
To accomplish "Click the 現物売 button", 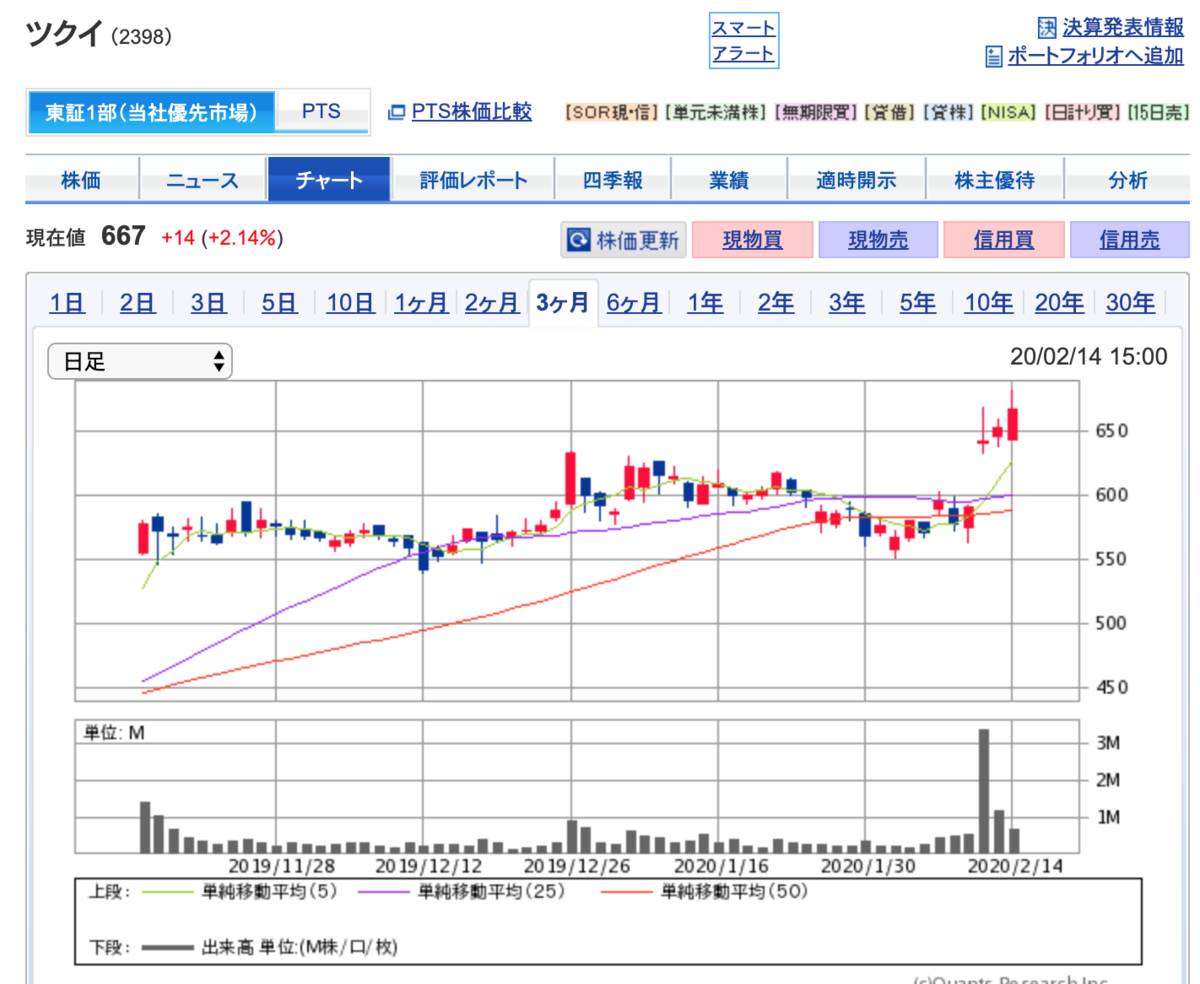I will click(878, 240).
